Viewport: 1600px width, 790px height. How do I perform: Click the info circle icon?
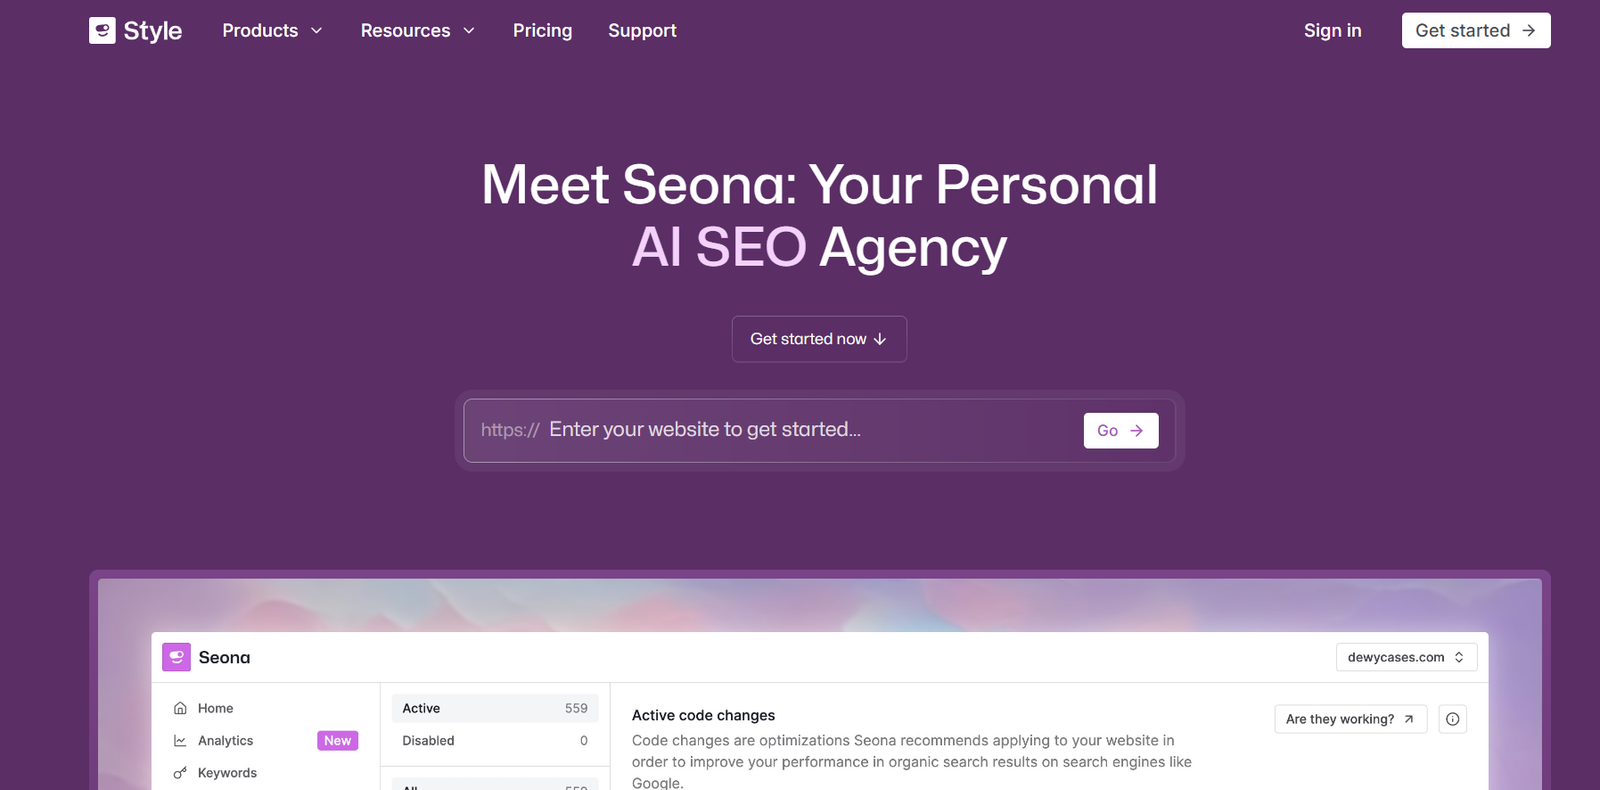[1452, 719]
